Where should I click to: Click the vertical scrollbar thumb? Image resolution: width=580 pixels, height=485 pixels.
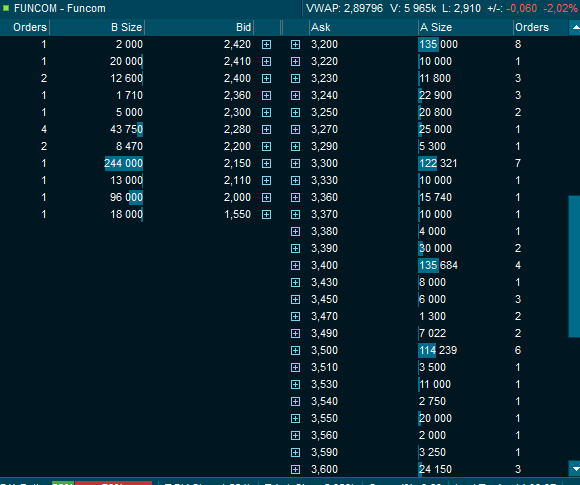[x=574, y=267]
